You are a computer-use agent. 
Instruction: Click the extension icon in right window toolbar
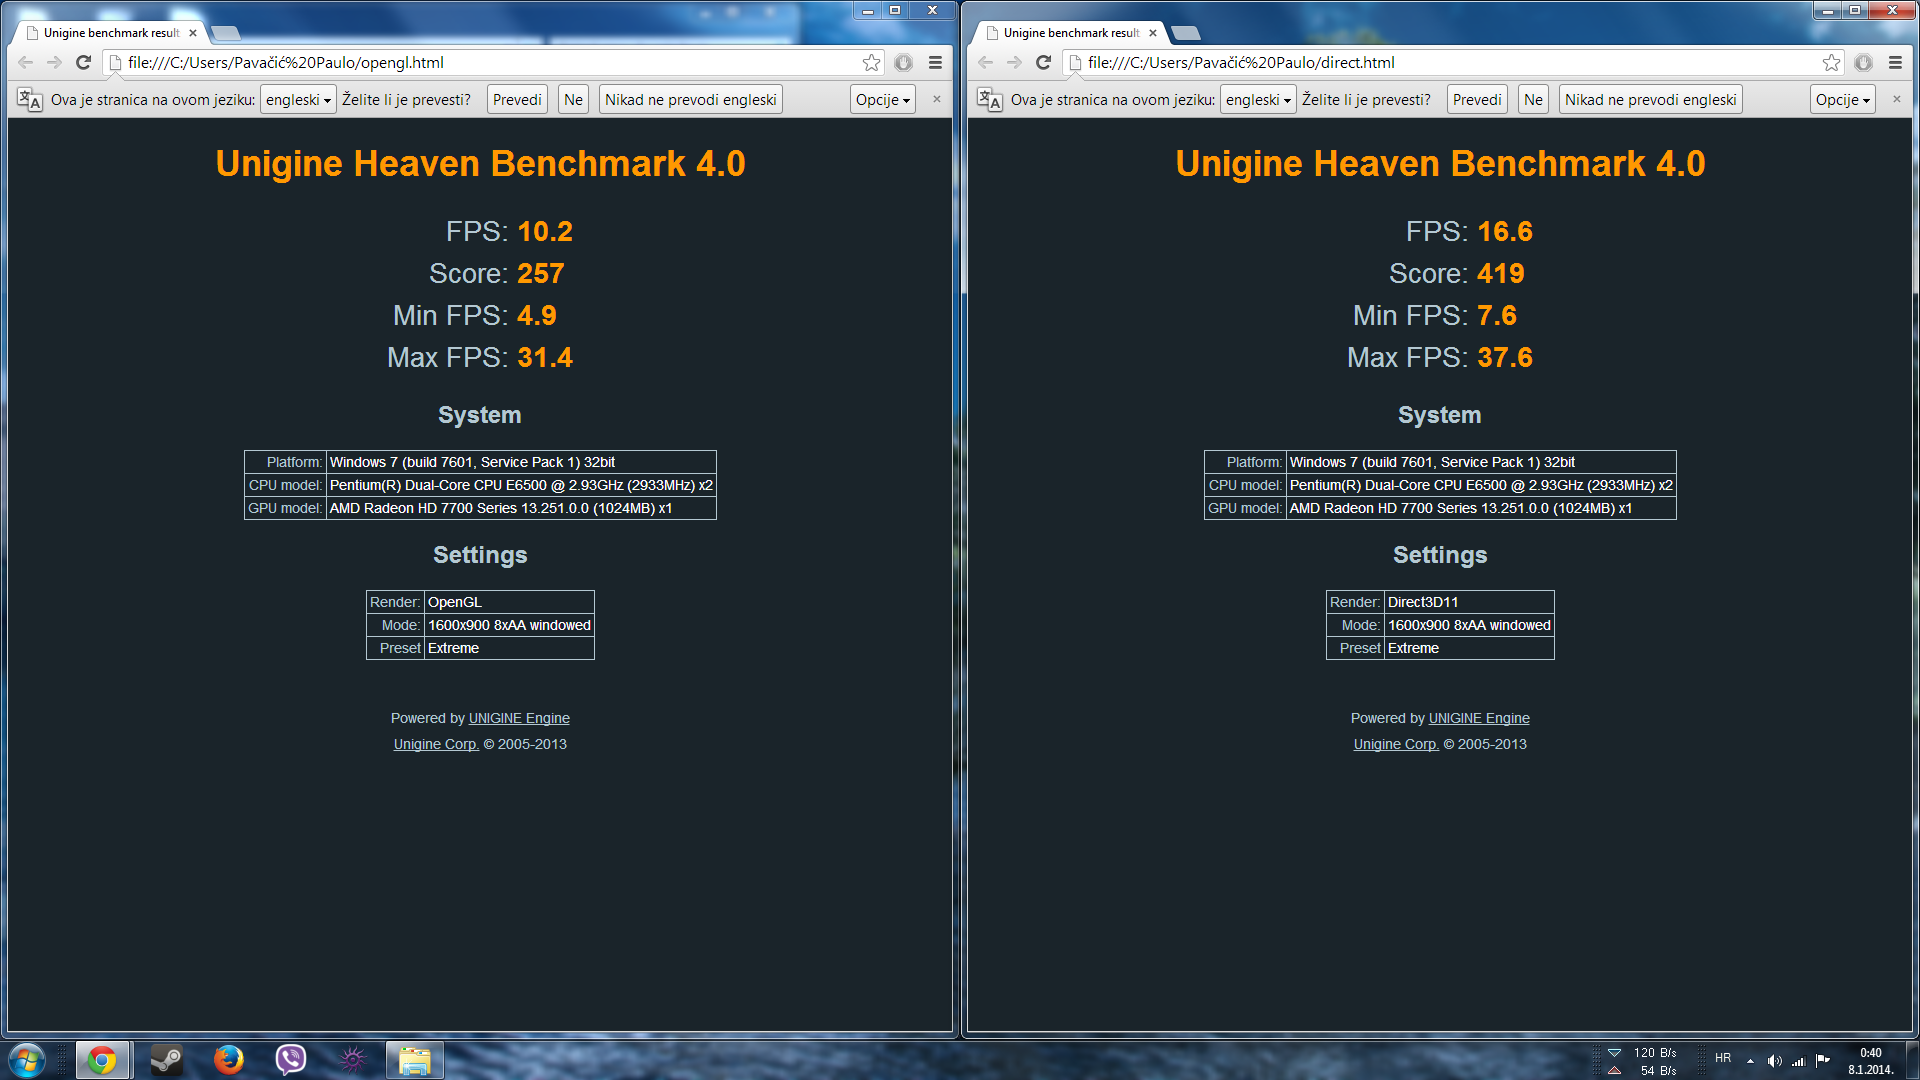pyautogui.click(x=1864, y=62)
